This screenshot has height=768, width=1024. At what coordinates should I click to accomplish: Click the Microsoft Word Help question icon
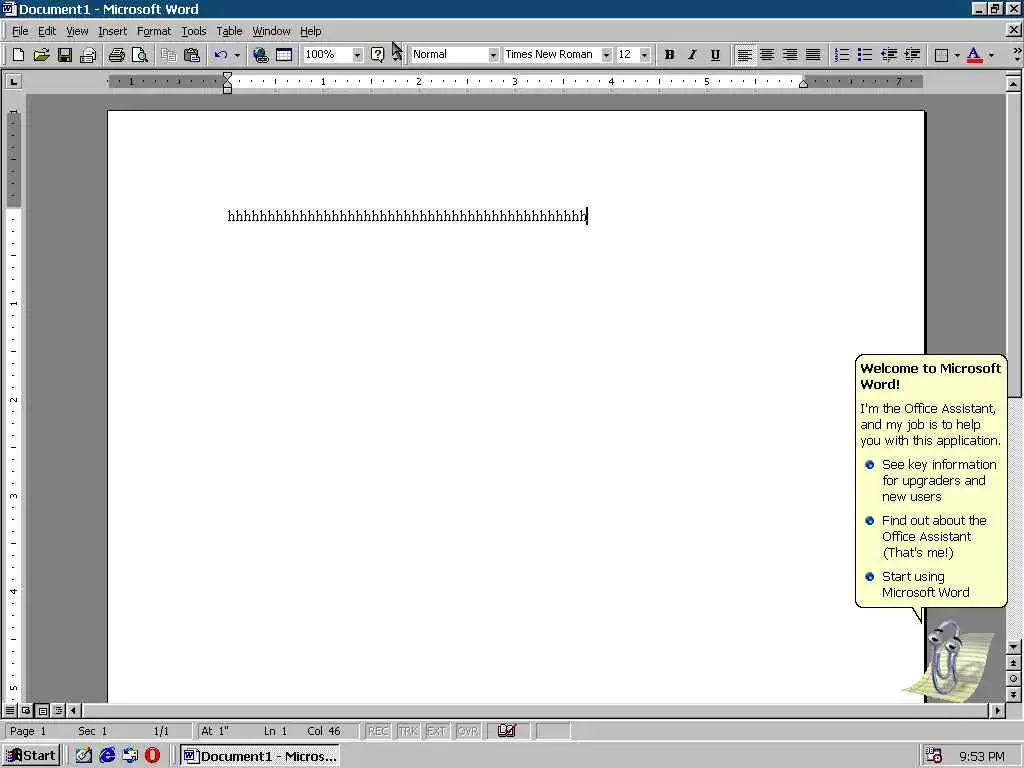[377, 55]
